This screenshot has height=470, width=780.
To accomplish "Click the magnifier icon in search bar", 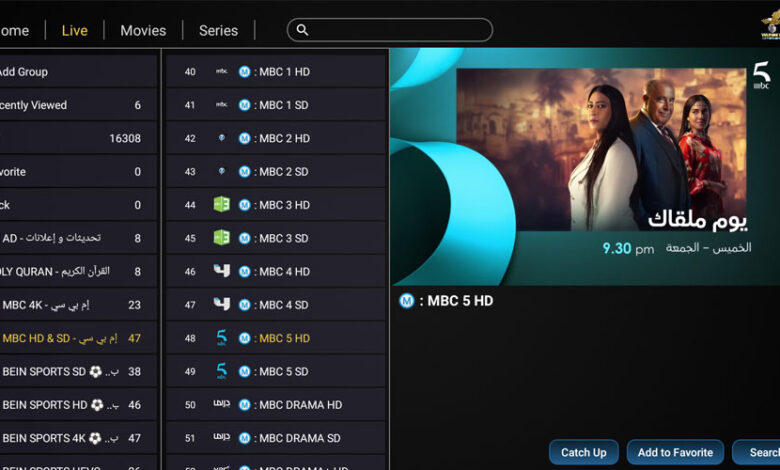I will [x=303, y=30].
